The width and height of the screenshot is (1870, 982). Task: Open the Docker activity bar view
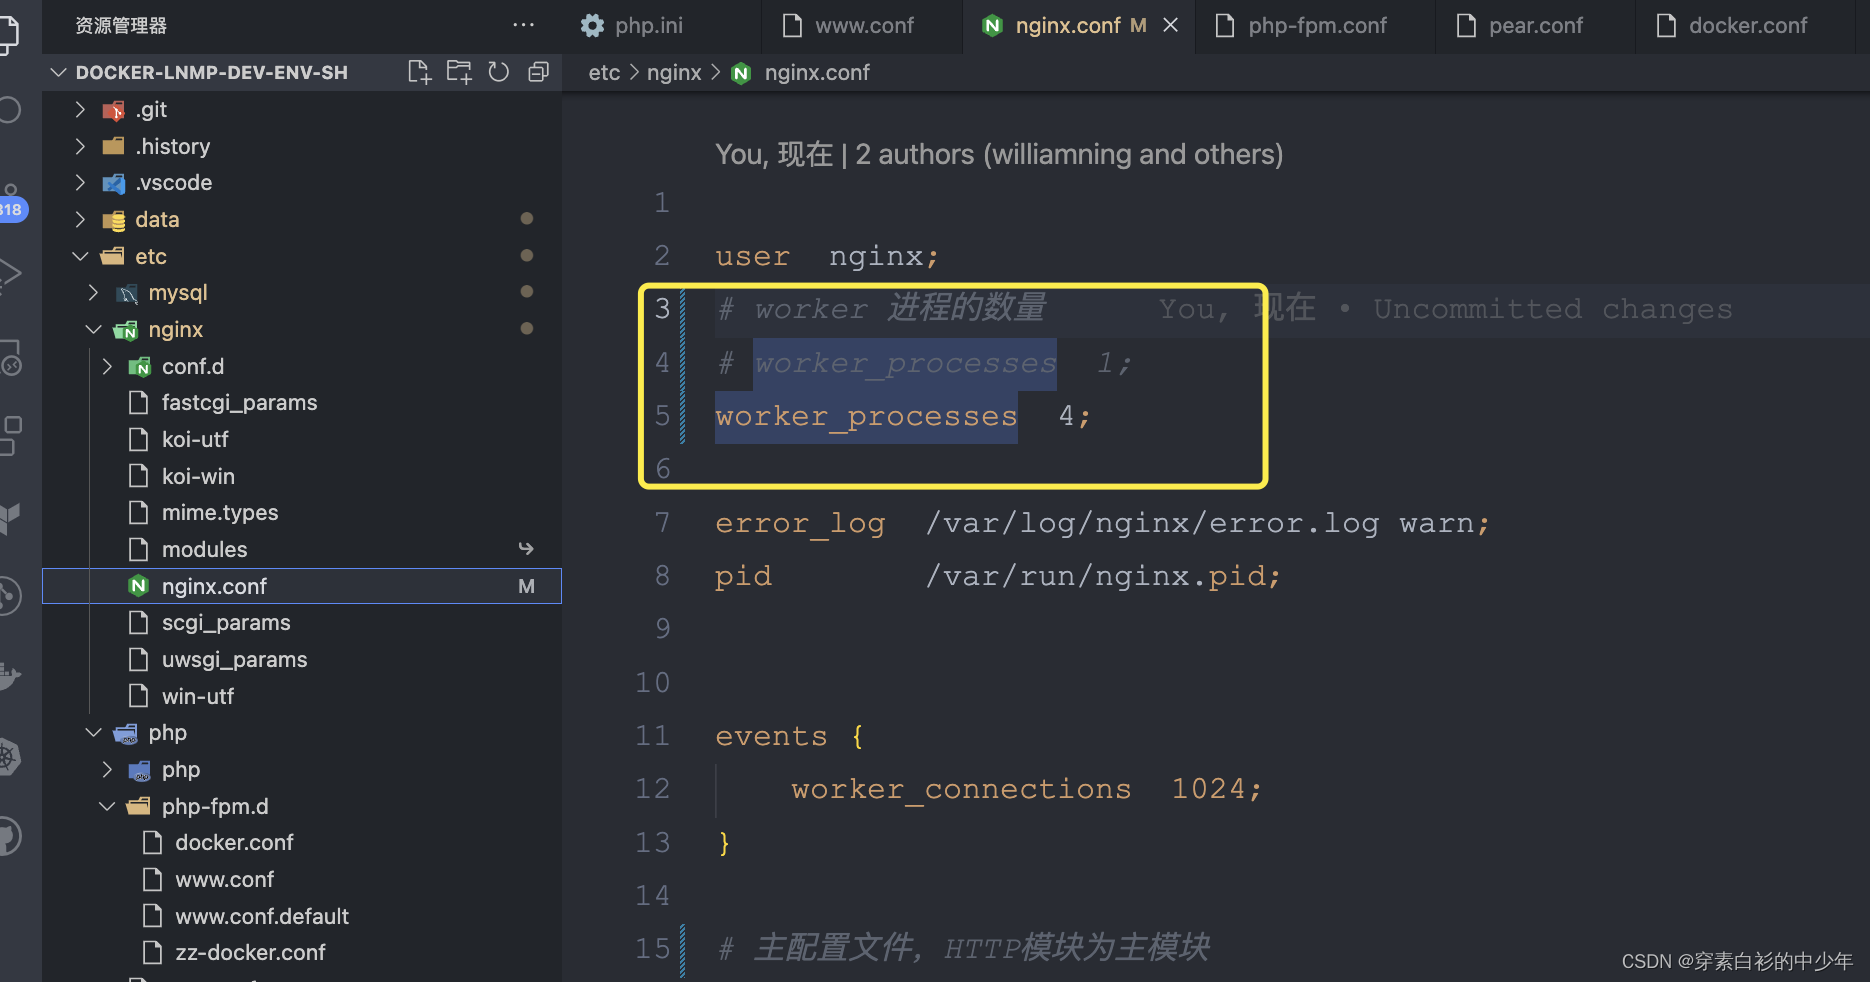(8, 675)
